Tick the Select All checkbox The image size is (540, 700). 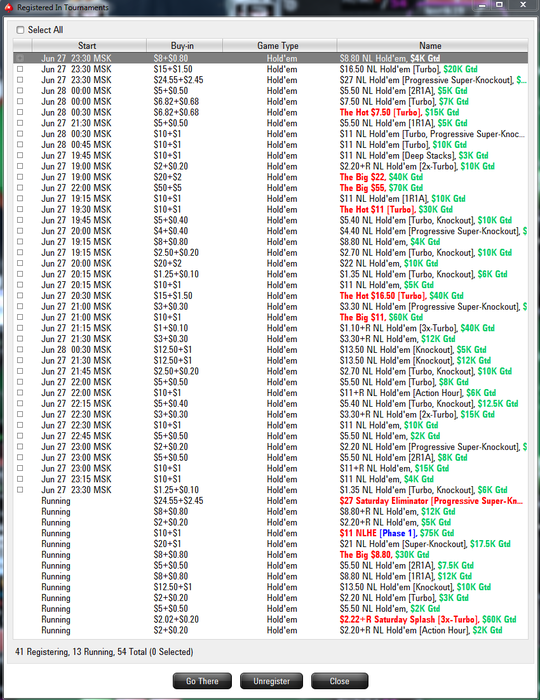coord(20,30)
